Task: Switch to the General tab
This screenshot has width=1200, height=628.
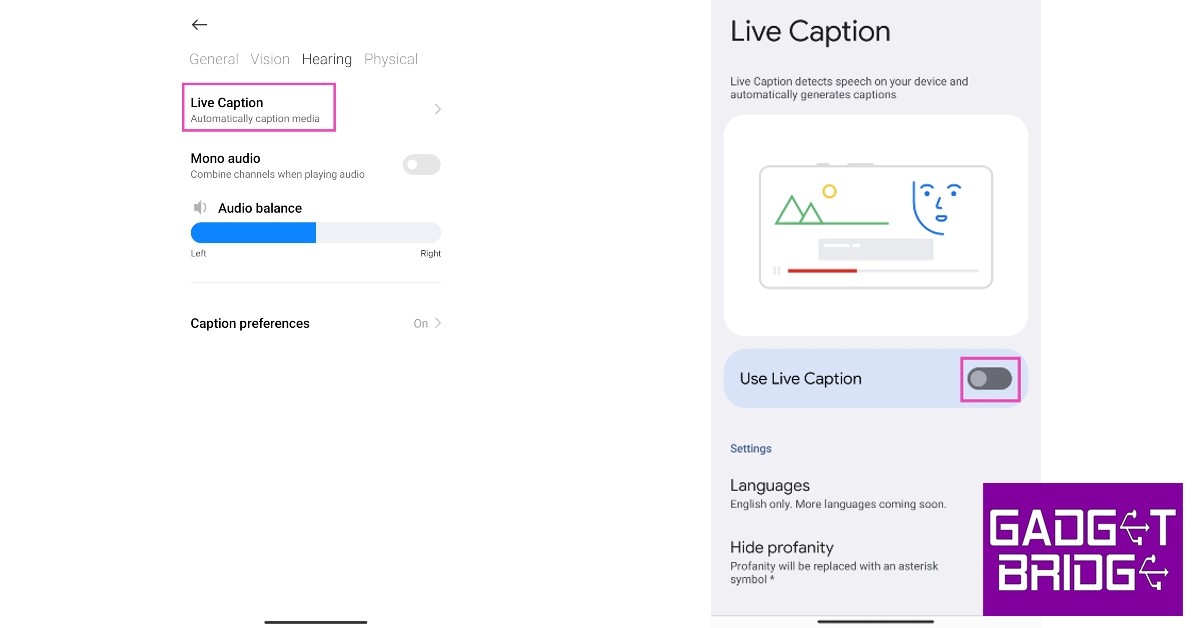Action: click(x=214, y=59)
